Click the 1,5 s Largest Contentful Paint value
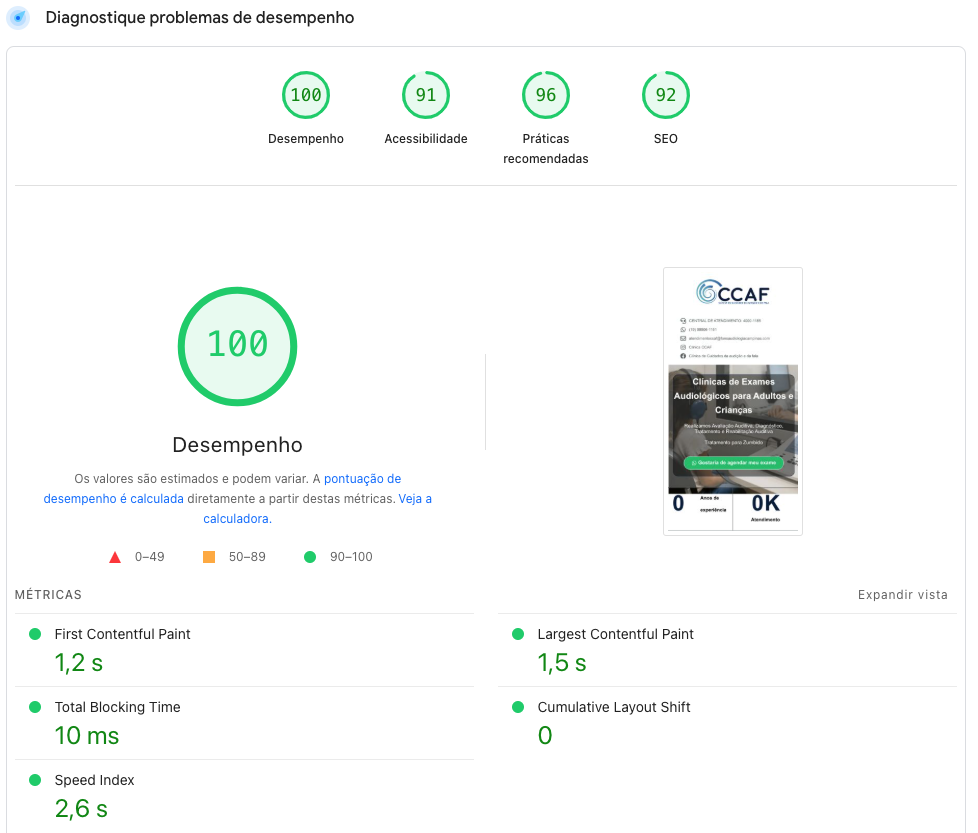Image resolution: width=978 pixels, height=833 pixels. (x=562, y=663)
